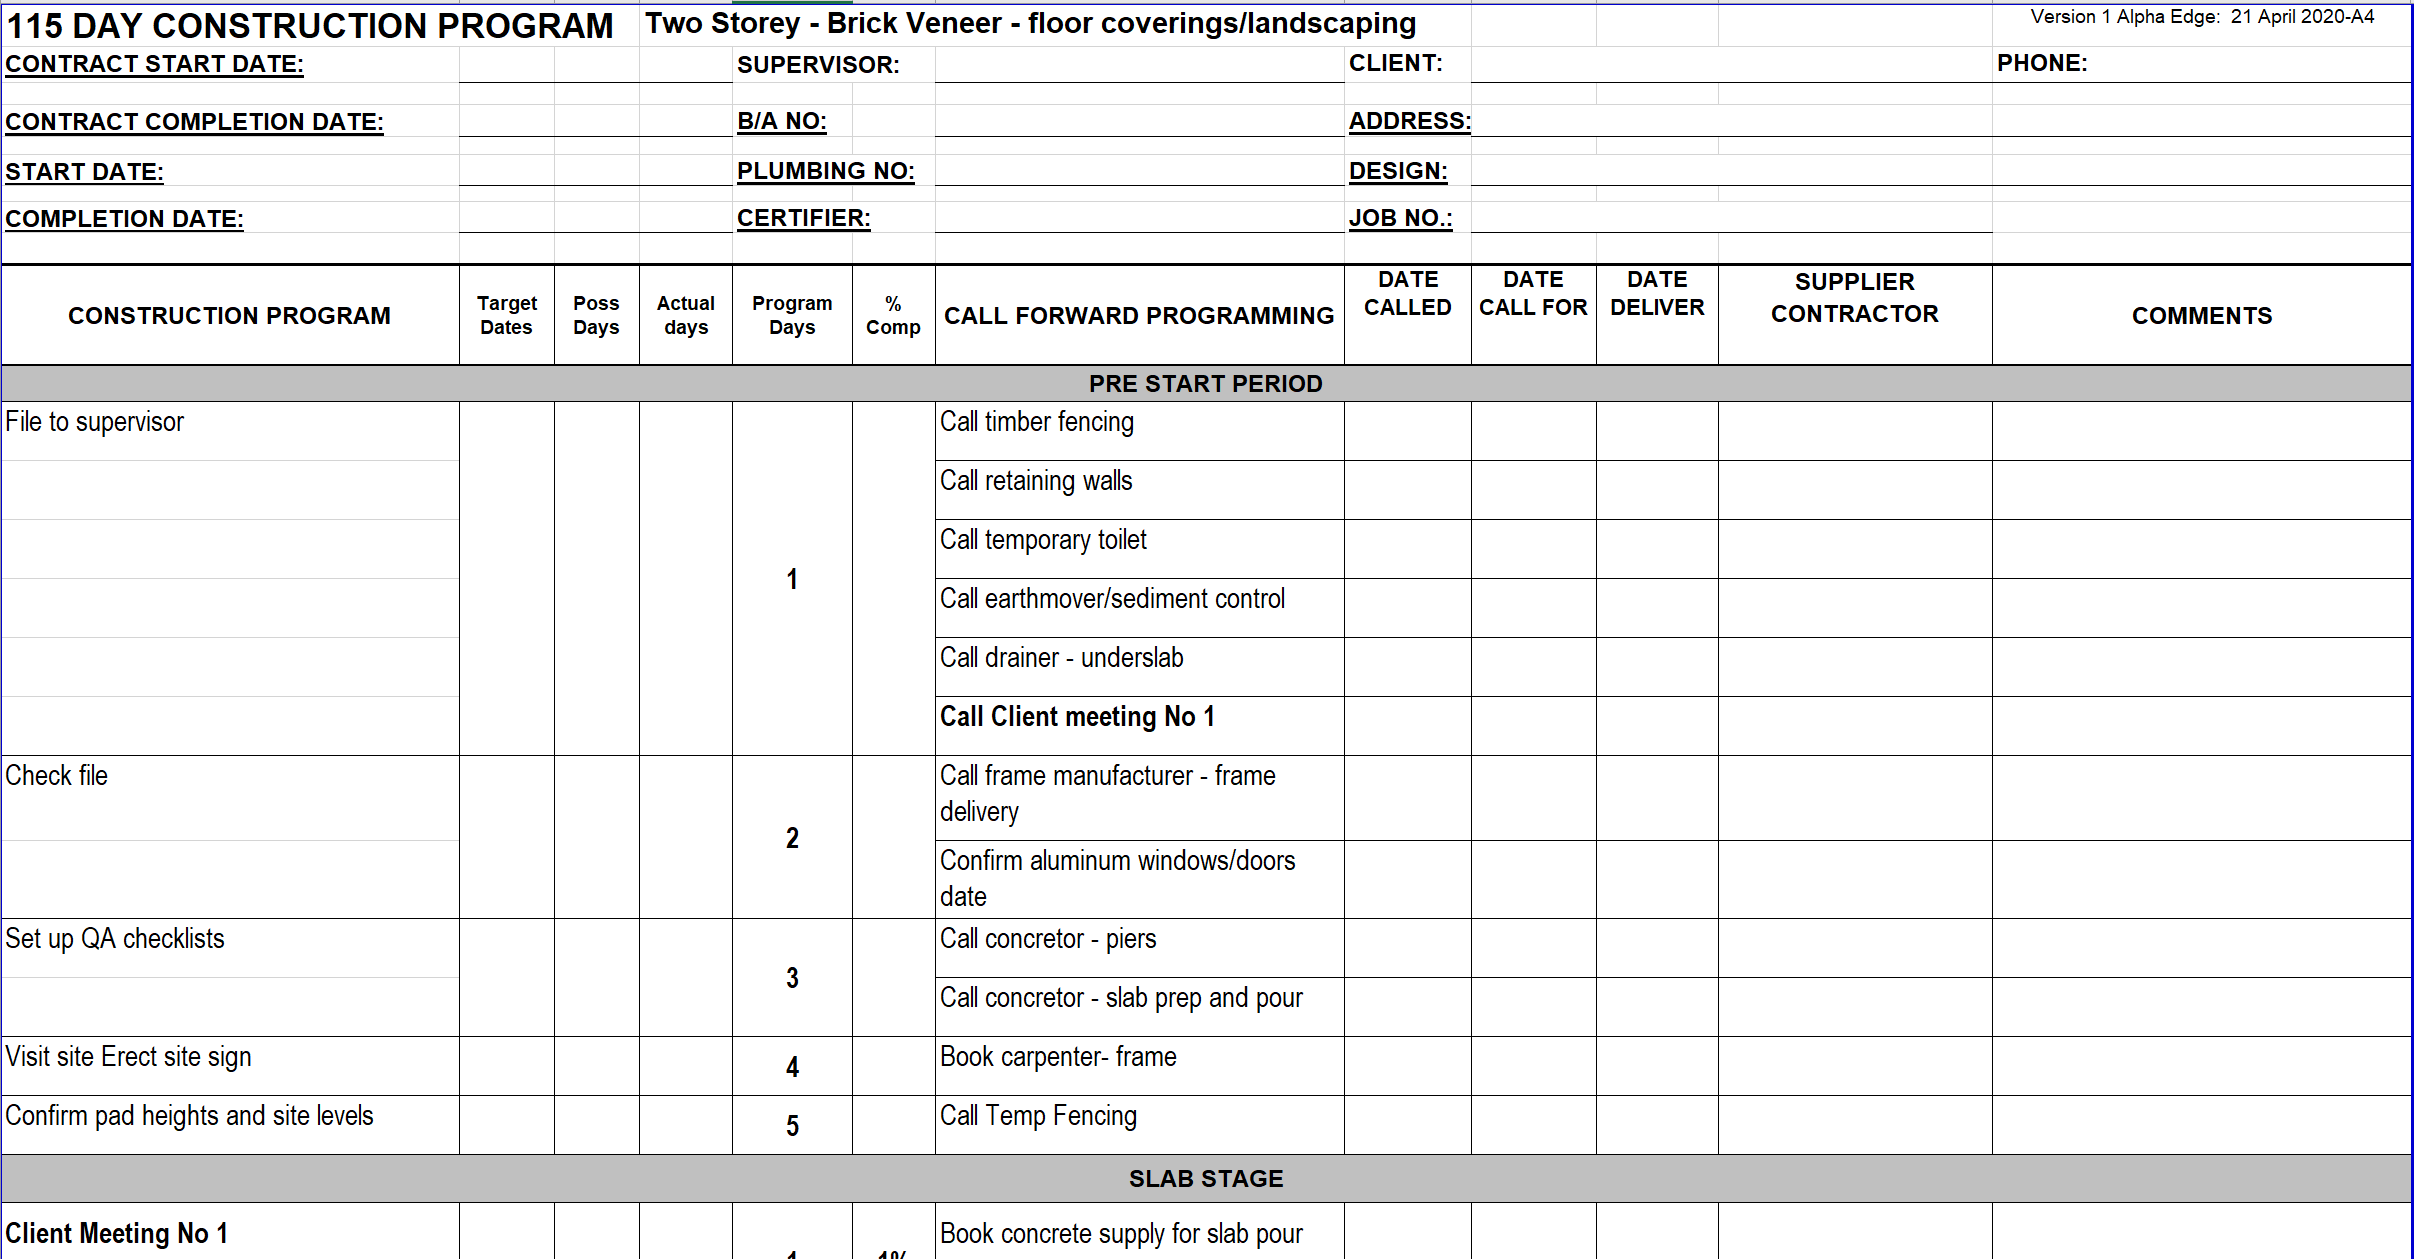Select the SLAB STAGE section header
2414x1259 pixels.
click(x=1205, y=1179)
